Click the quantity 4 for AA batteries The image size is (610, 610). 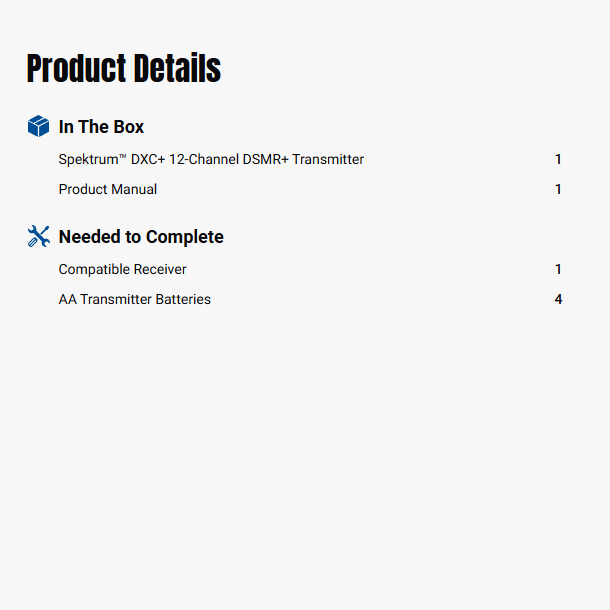click(x=558, y=299)
